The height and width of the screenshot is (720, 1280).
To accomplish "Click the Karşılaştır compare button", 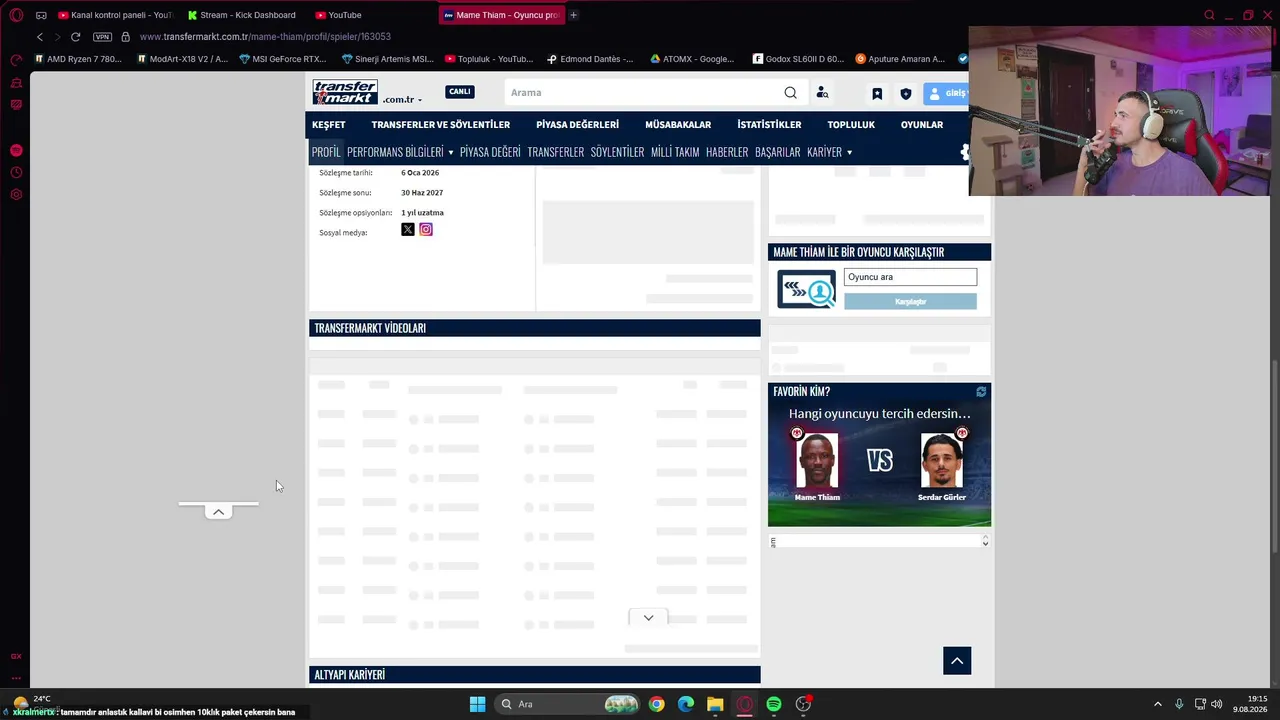I will [x=910, y=302].
